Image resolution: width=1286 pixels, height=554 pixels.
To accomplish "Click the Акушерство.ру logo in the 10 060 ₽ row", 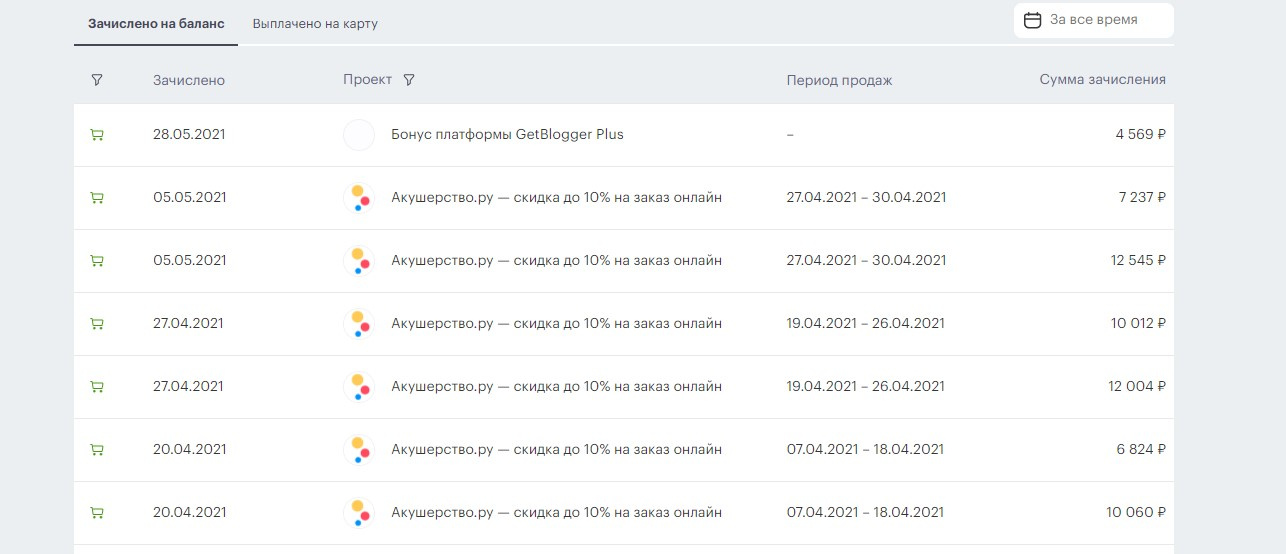I will (359, 513).
